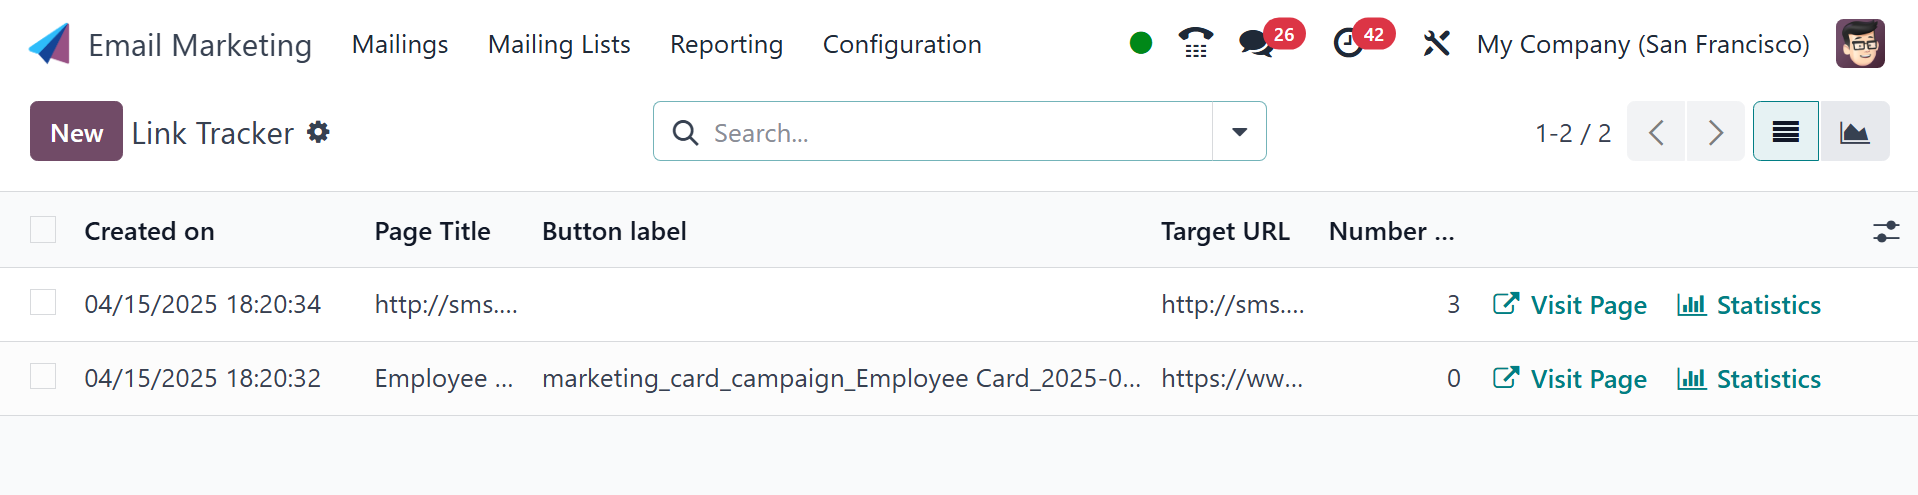
Task: Open the Mailing Lists menu
Action: click(x=559, y=45)
